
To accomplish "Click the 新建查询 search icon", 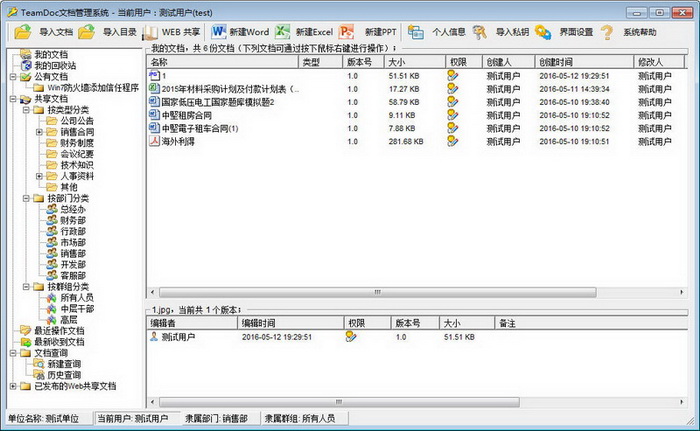I will pyautogui.click(x=39, y=364).
